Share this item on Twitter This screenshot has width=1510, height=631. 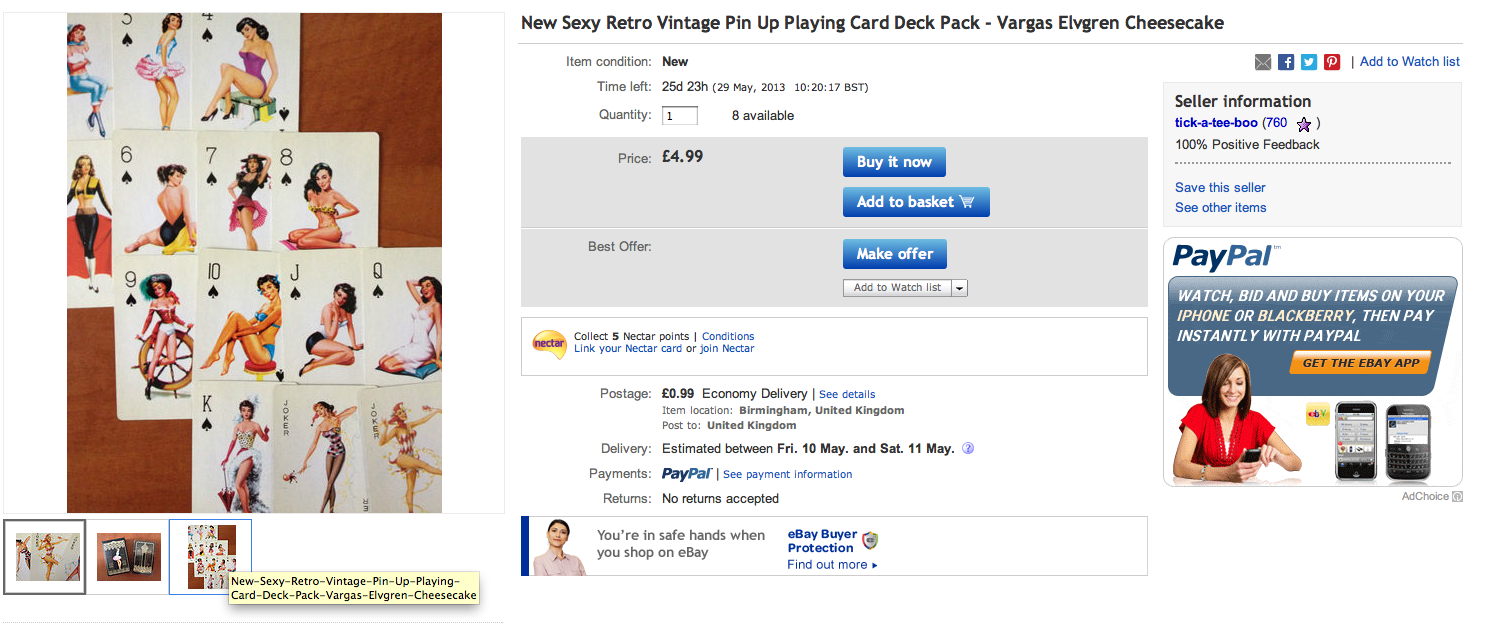coord(1309,62)
